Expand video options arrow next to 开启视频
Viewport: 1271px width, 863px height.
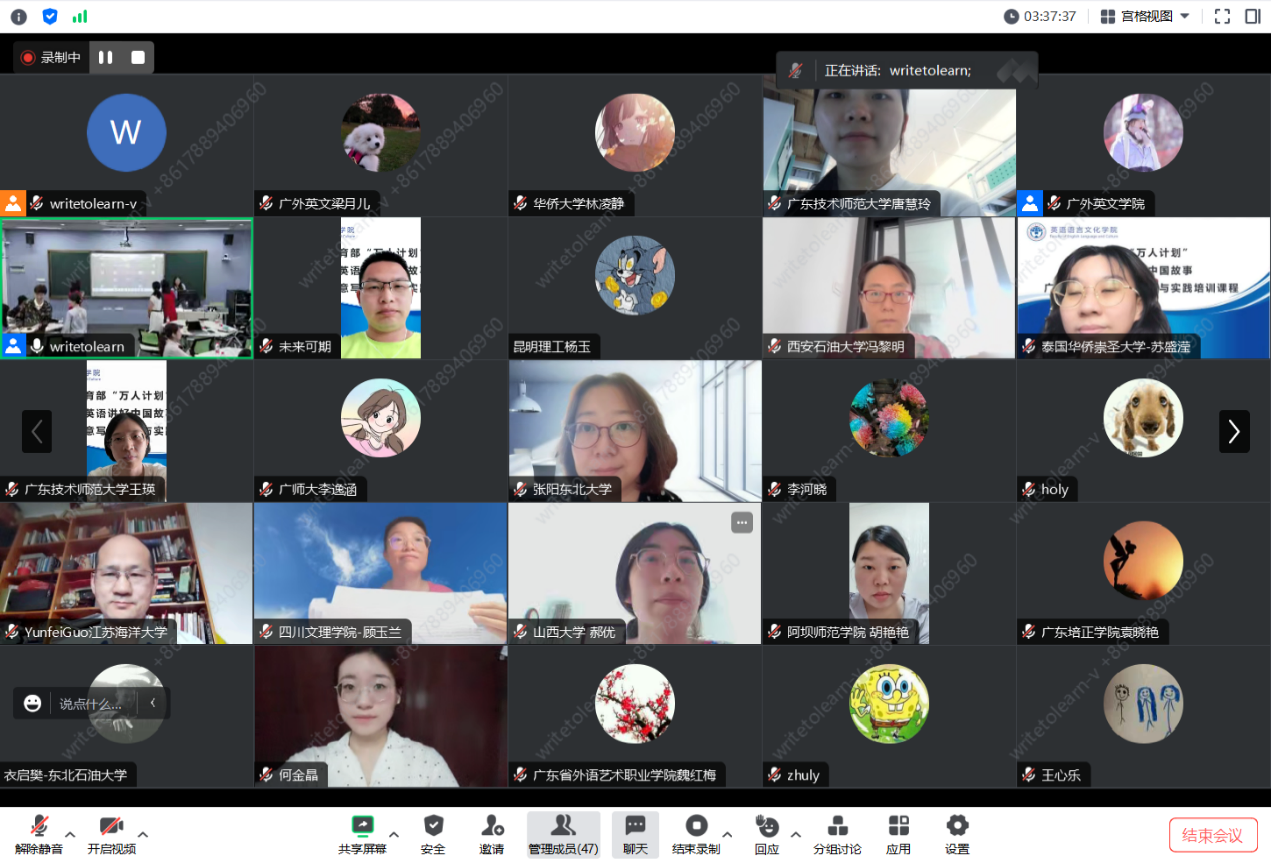click(x=143, y=834)
